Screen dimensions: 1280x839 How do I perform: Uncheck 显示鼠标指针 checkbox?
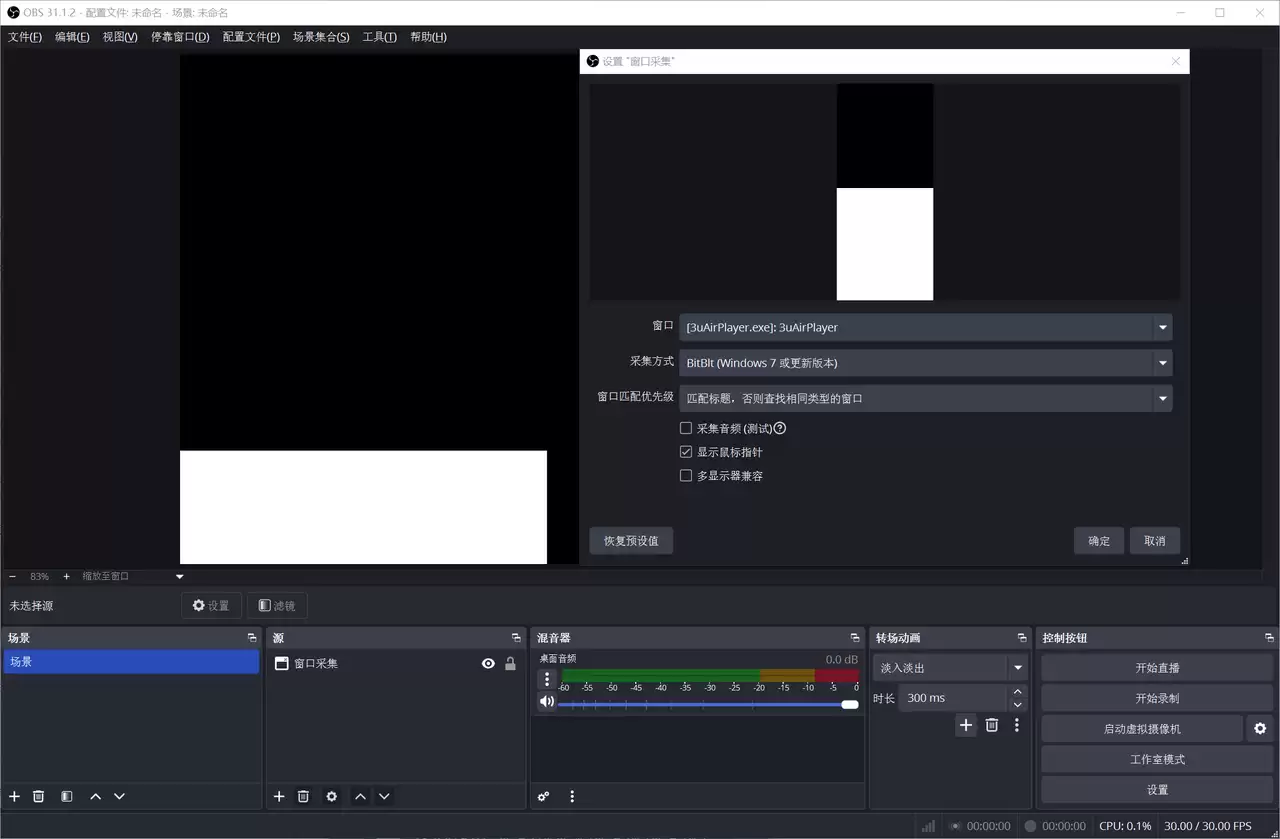coord(686,452)
